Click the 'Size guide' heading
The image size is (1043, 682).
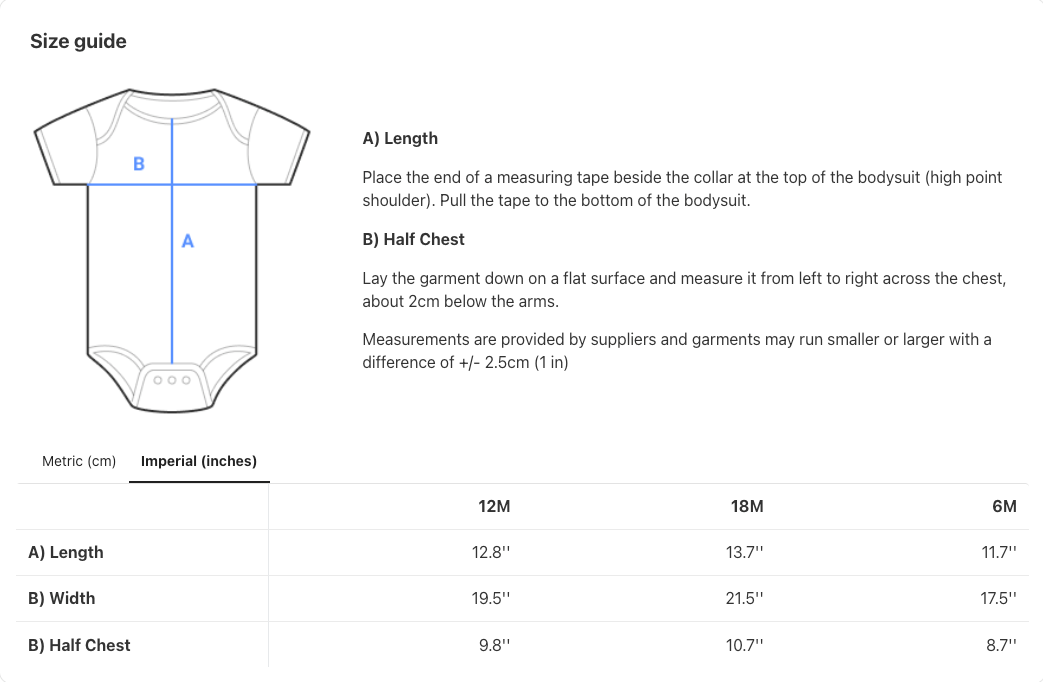[78, 41]
